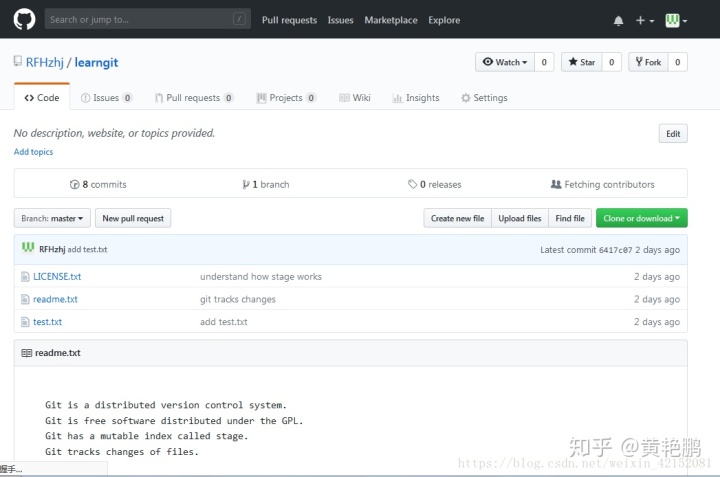Open Explore in top nav
Screen dimensions: 720x477
(x=444, y=20)
